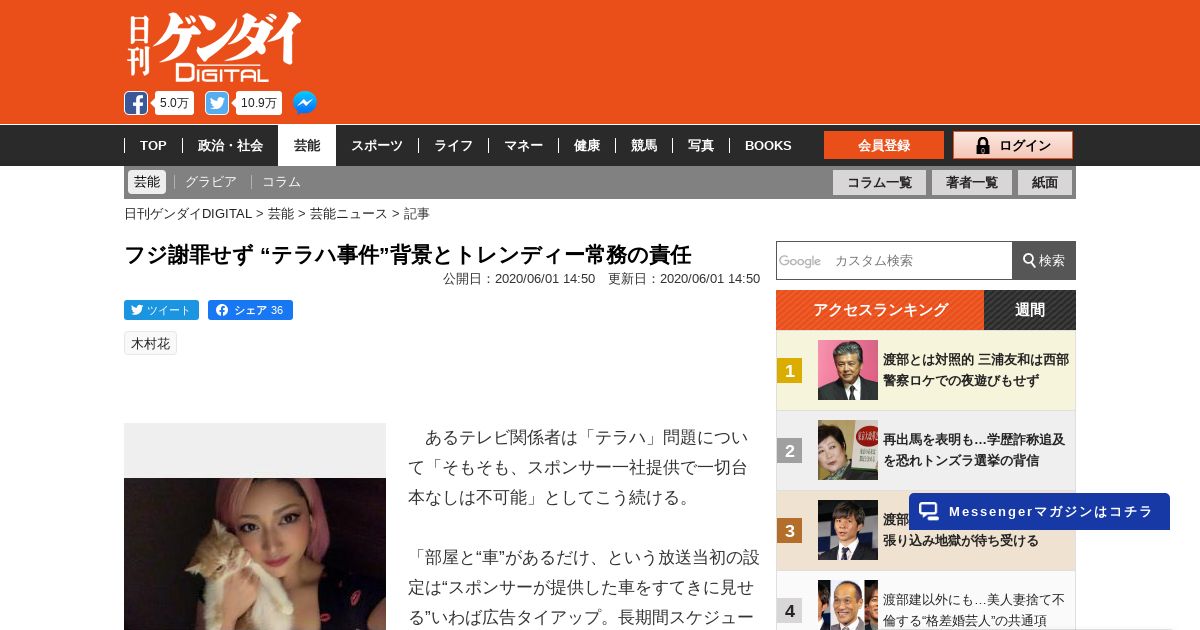Click the 更新日 2020/06/01 14:50 text

pos(684,279)
